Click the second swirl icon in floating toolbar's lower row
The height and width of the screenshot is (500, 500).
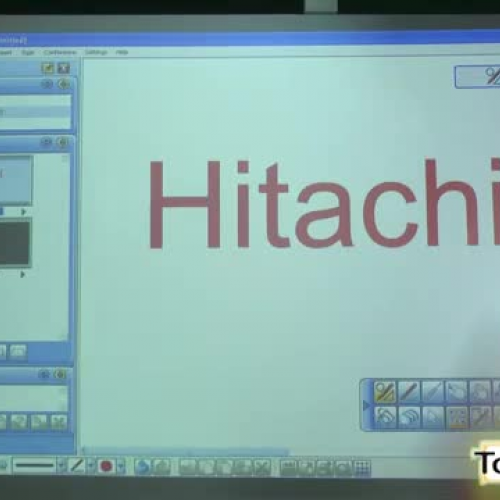point(409,417)
